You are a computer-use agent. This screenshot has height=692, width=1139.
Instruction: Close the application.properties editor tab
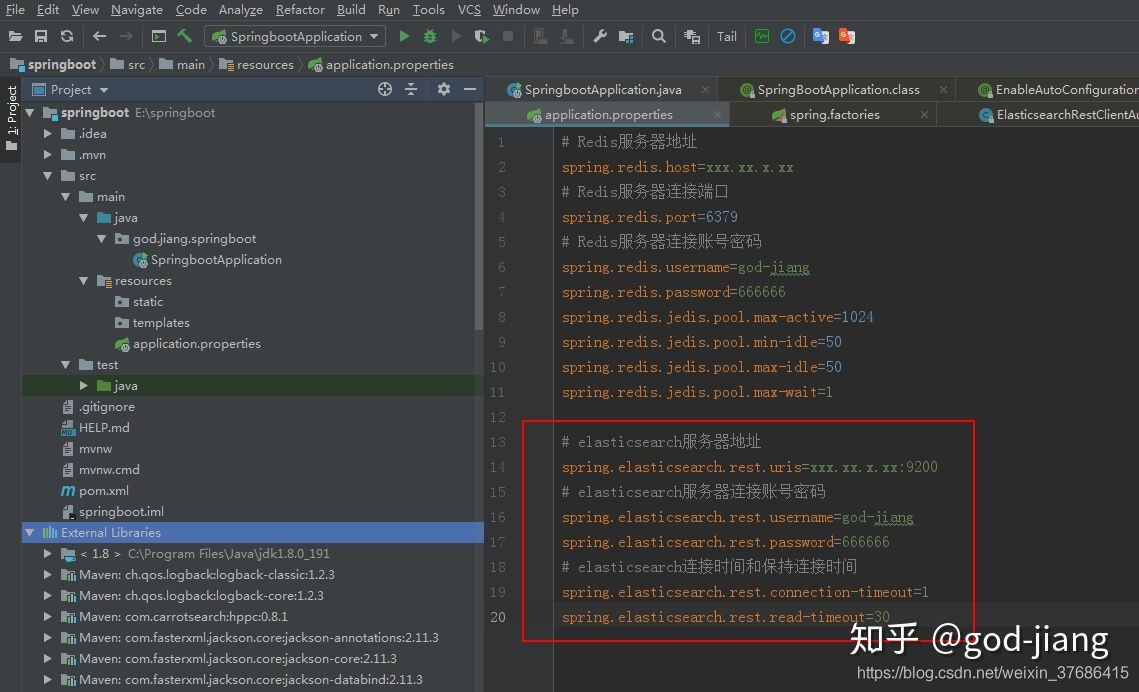click(718, 115)
